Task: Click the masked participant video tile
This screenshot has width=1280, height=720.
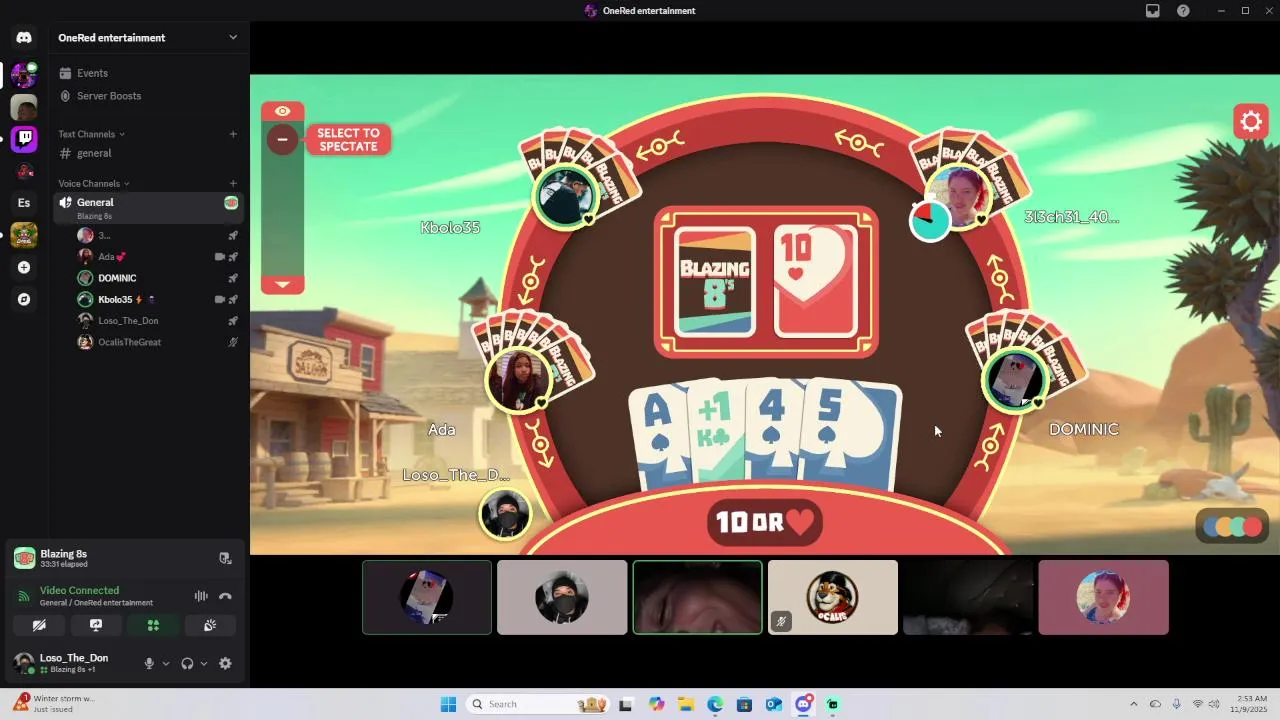Action: point(562,597)
